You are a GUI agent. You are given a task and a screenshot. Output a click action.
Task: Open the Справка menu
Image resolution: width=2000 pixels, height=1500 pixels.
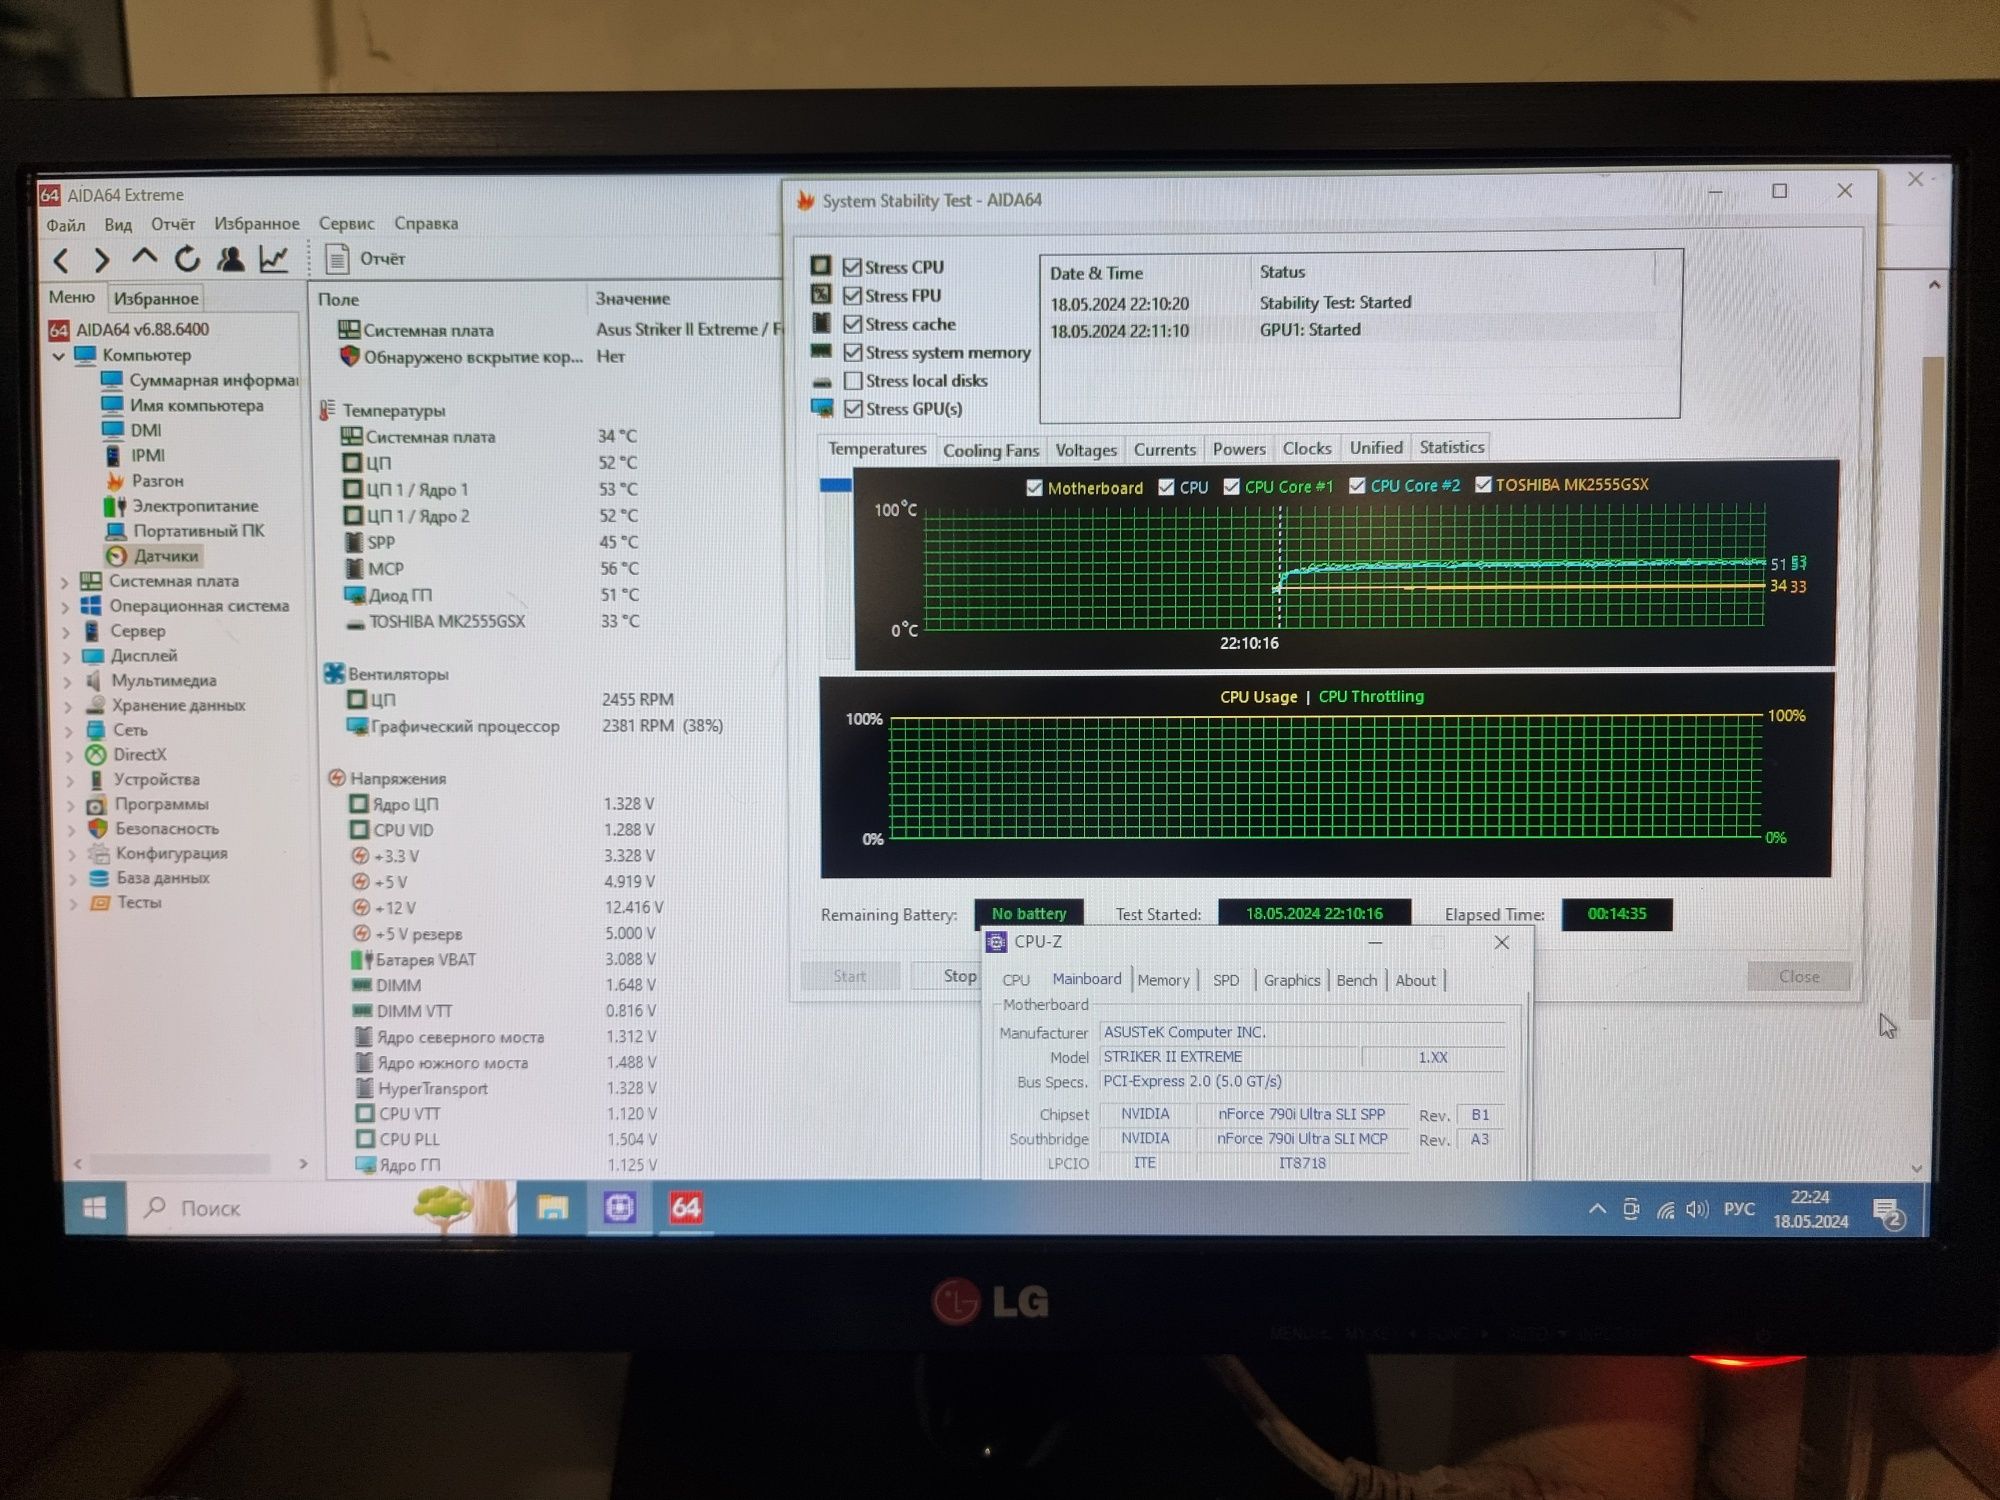pyautogui.click(x=426, y=223)
